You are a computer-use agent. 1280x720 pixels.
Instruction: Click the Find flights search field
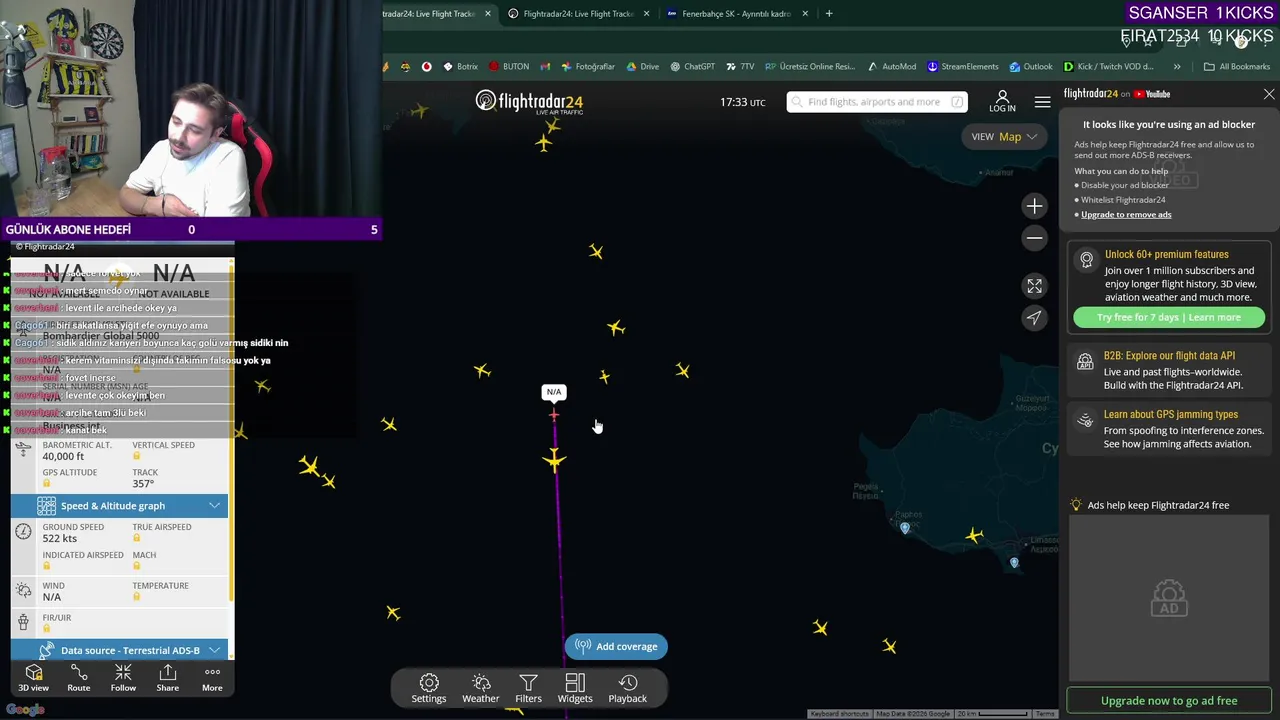click(x=877, y=102)
